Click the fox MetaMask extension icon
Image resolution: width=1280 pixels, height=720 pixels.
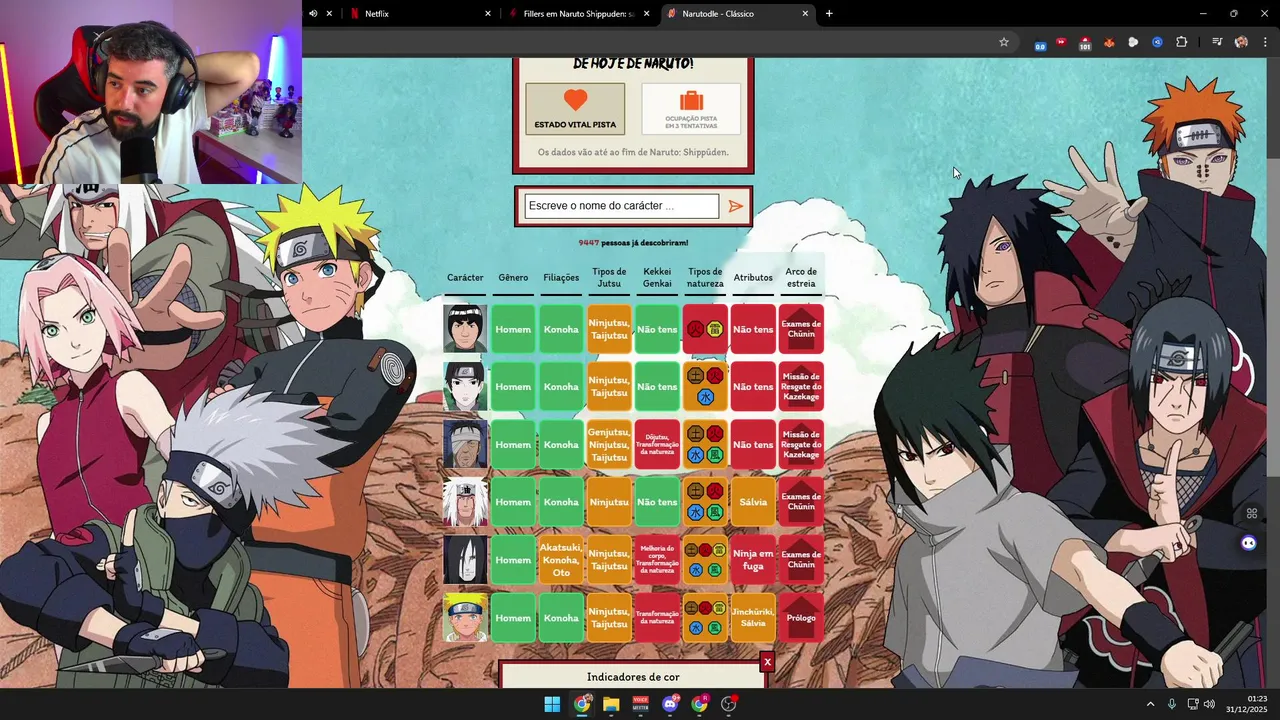1109,42
